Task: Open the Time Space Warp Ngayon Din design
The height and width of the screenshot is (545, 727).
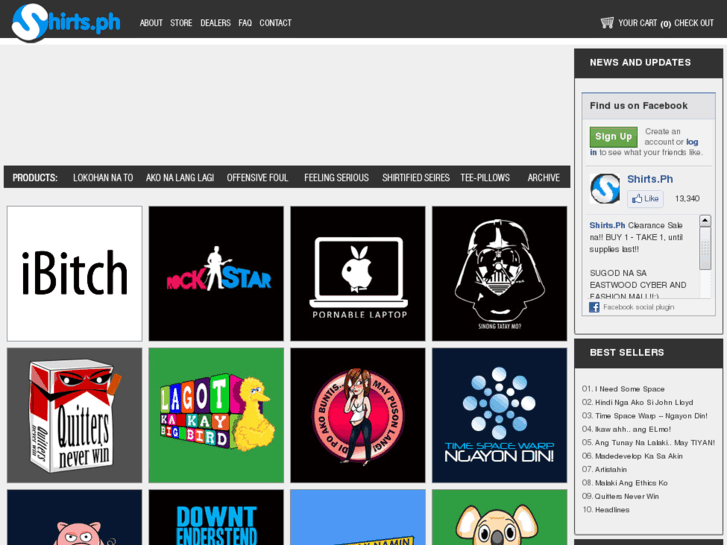Action: pyautogui.click(x=499, y=415)
